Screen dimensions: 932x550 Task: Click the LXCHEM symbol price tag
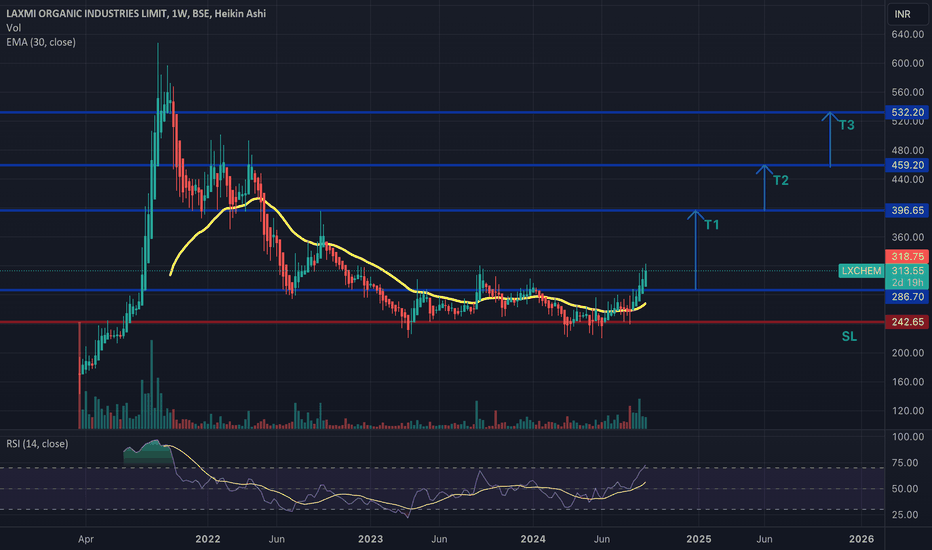[x=861, y=271]
